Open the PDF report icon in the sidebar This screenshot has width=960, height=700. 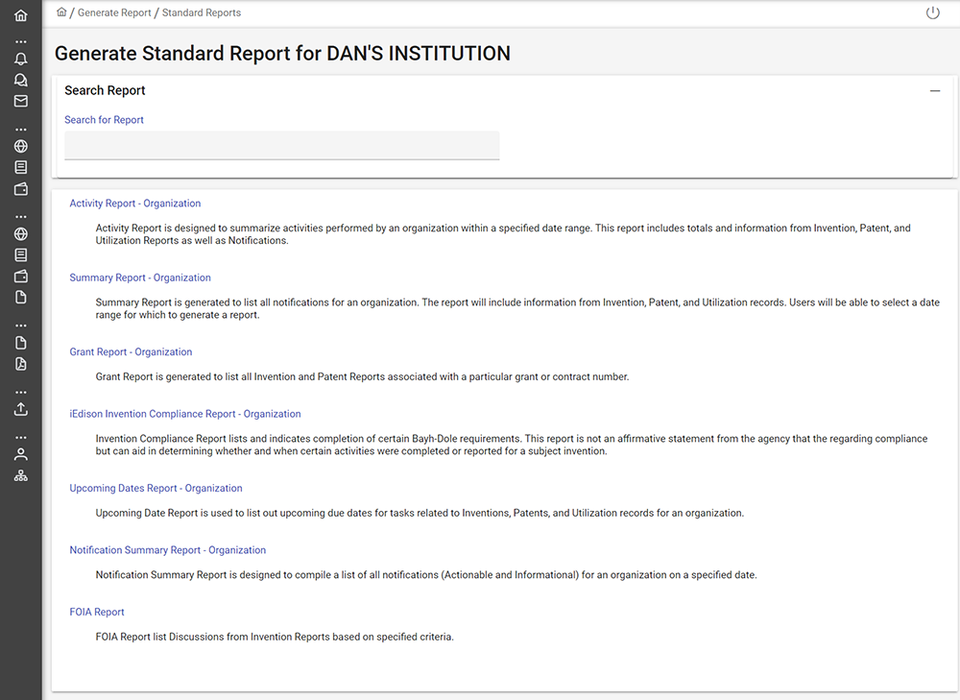pyautogui.click(x=20, y=363)
